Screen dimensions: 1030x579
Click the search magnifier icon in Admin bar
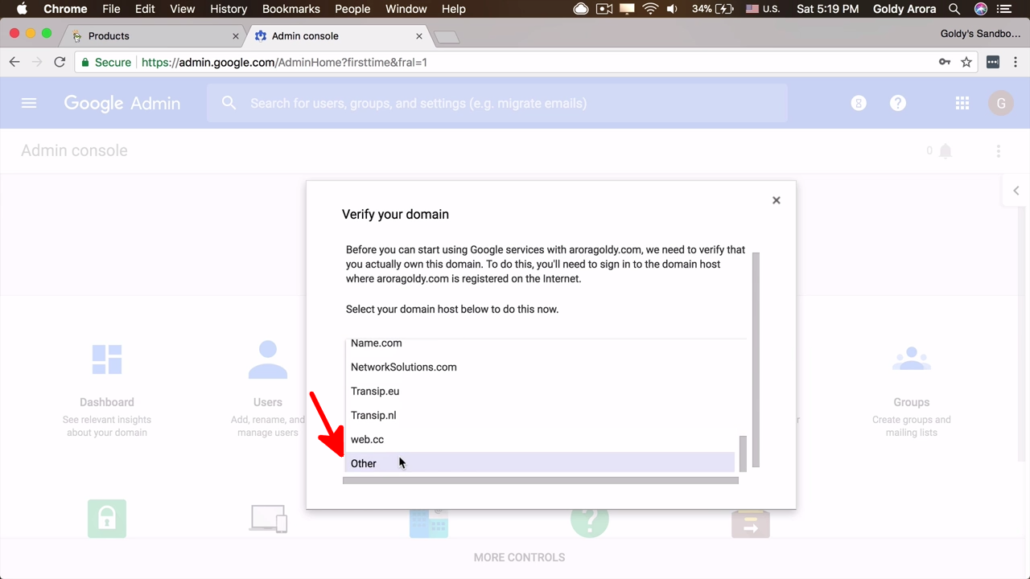coord(229,103)
